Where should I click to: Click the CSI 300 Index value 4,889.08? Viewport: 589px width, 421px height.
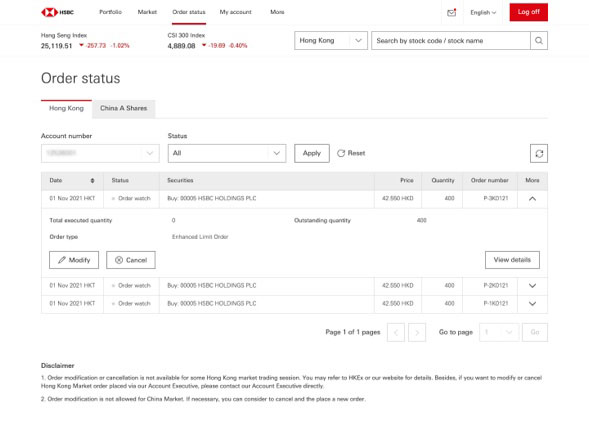pos(181,46)
